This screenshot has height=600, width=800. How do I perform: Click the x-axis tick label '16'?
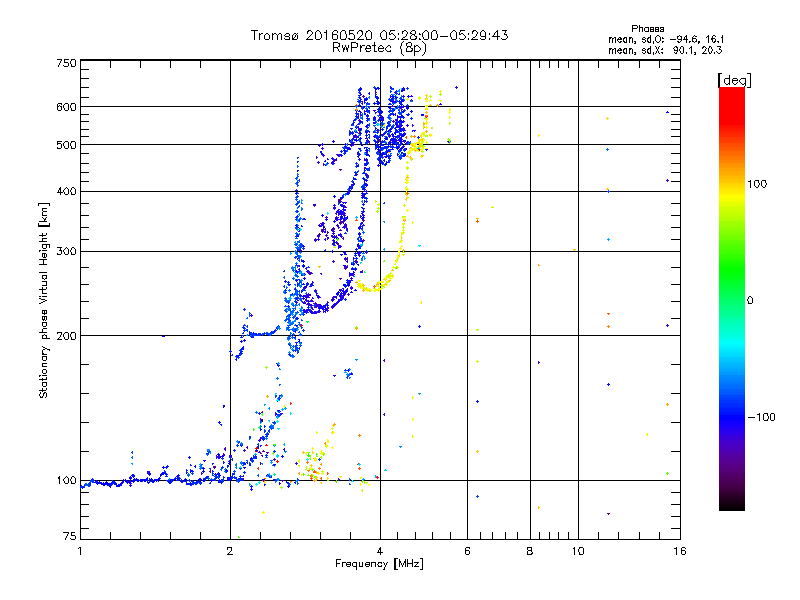click(680, 552)
